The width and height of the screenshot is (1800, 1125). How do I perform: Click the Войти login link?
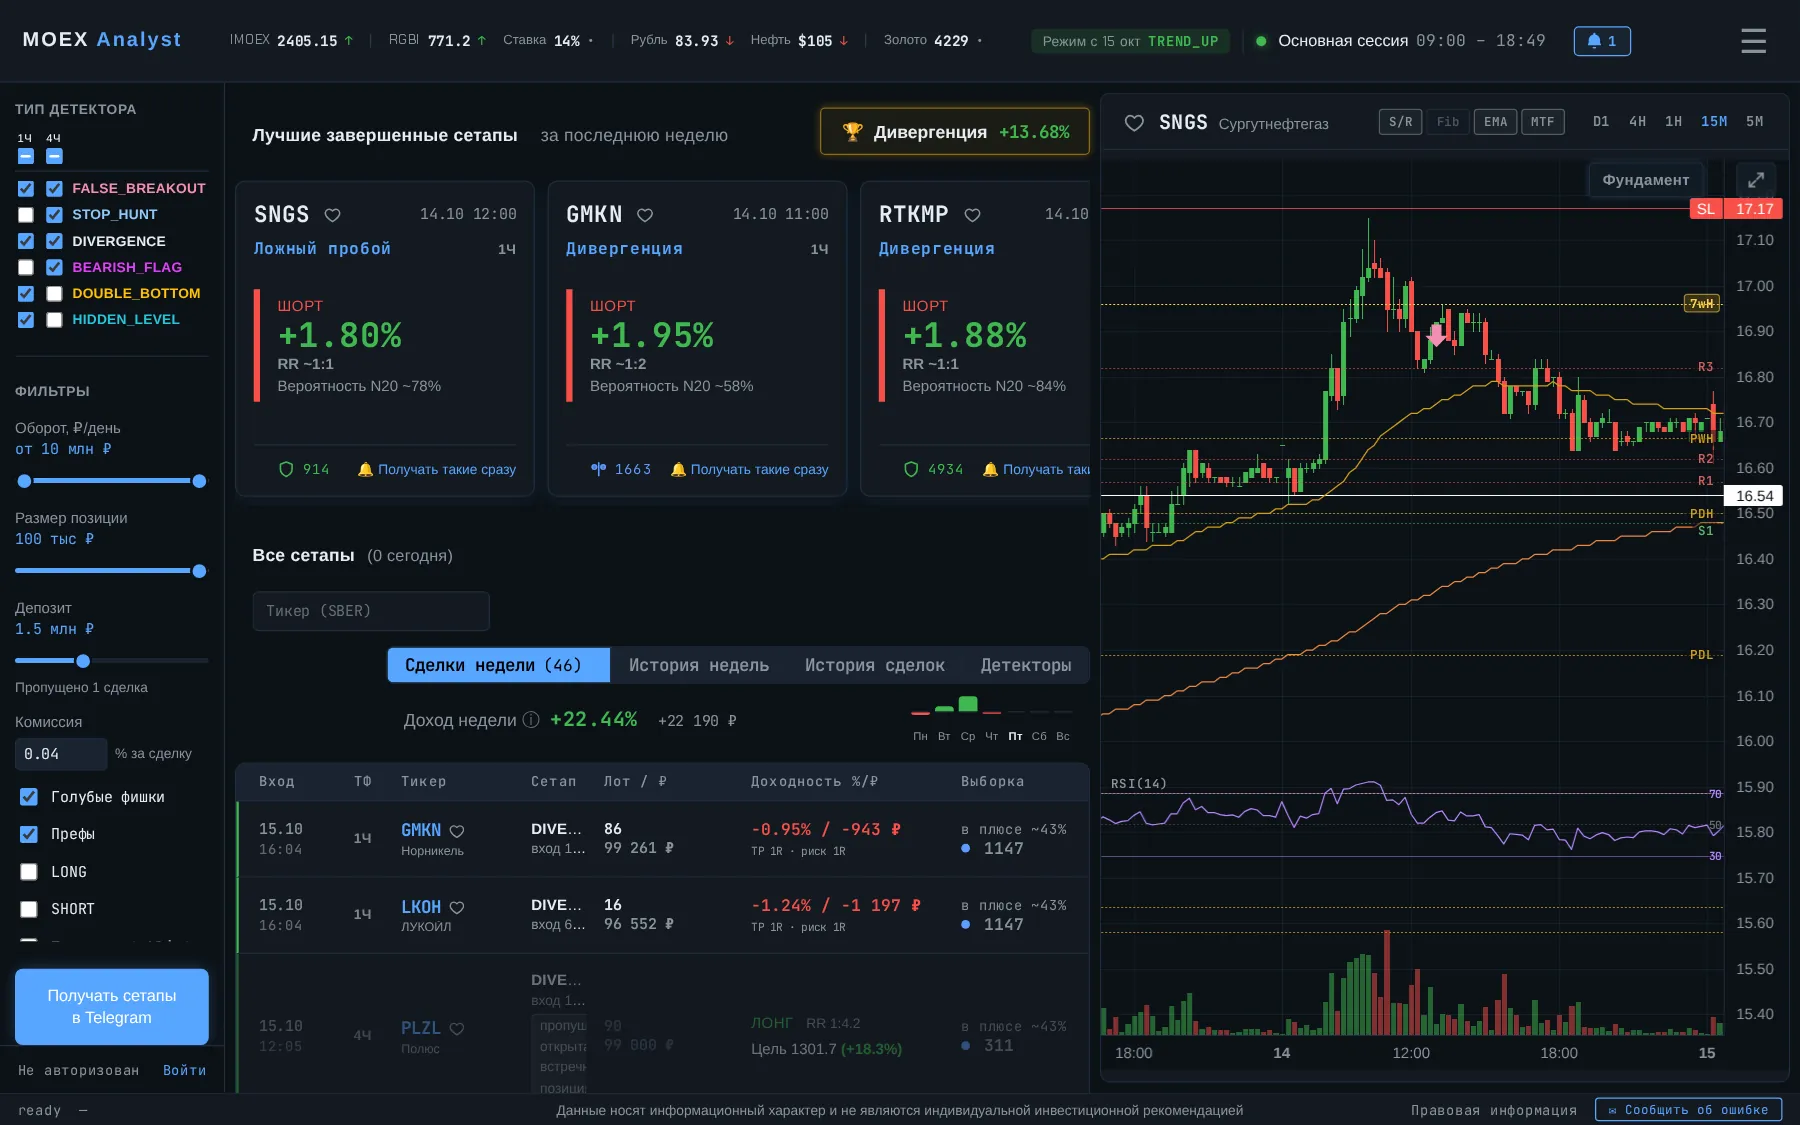pos(184,1070)
